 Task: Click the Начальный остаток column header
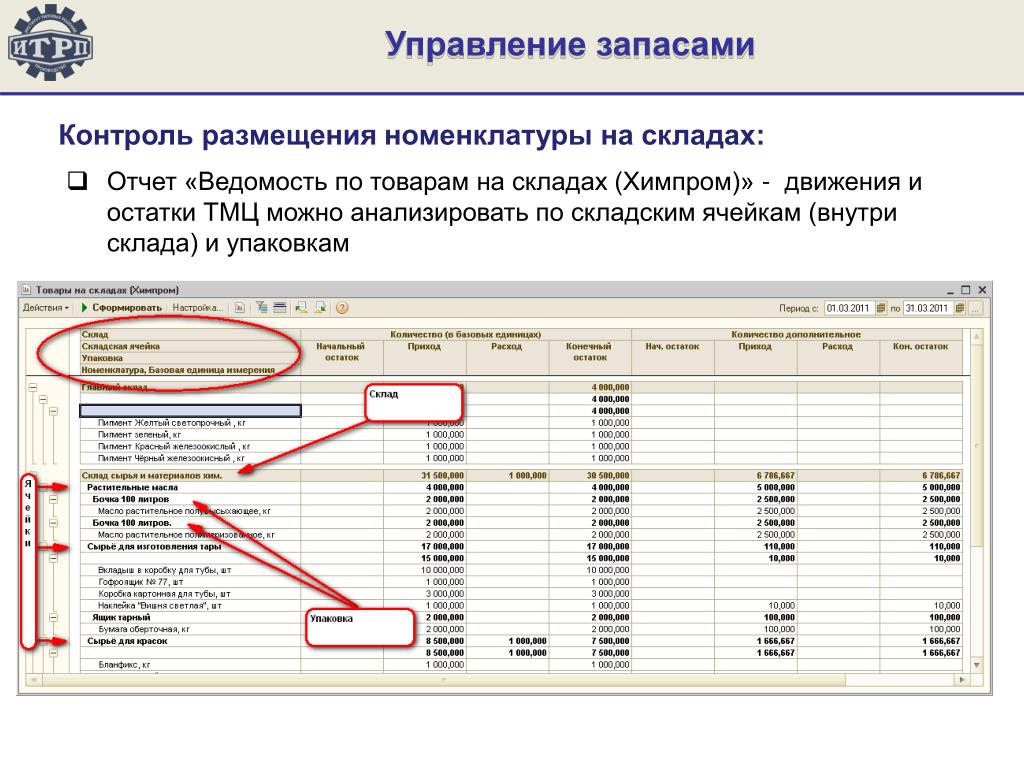(342, 352)
